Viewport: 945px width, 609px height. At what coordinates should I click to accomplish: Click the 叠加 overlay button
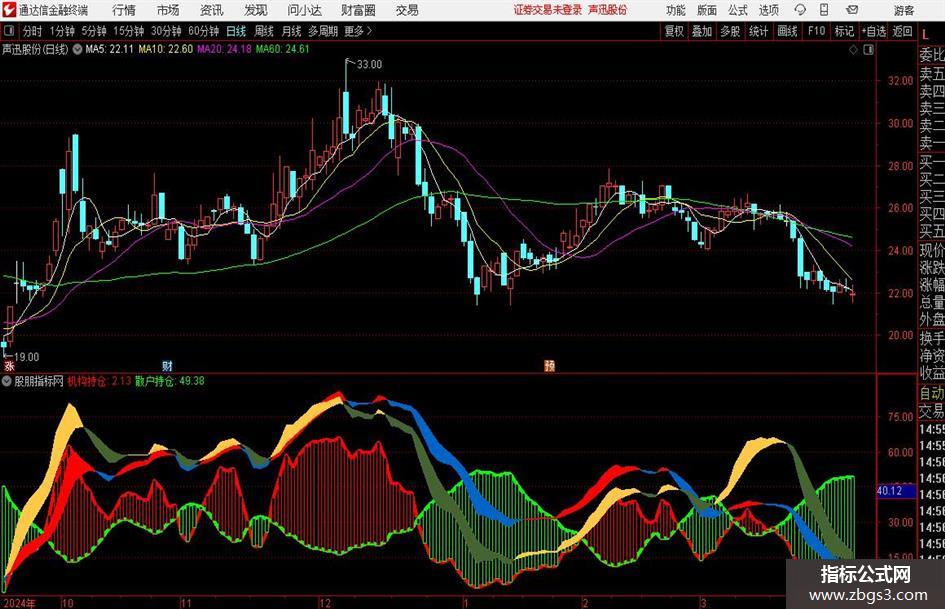[x=702, y=31]
